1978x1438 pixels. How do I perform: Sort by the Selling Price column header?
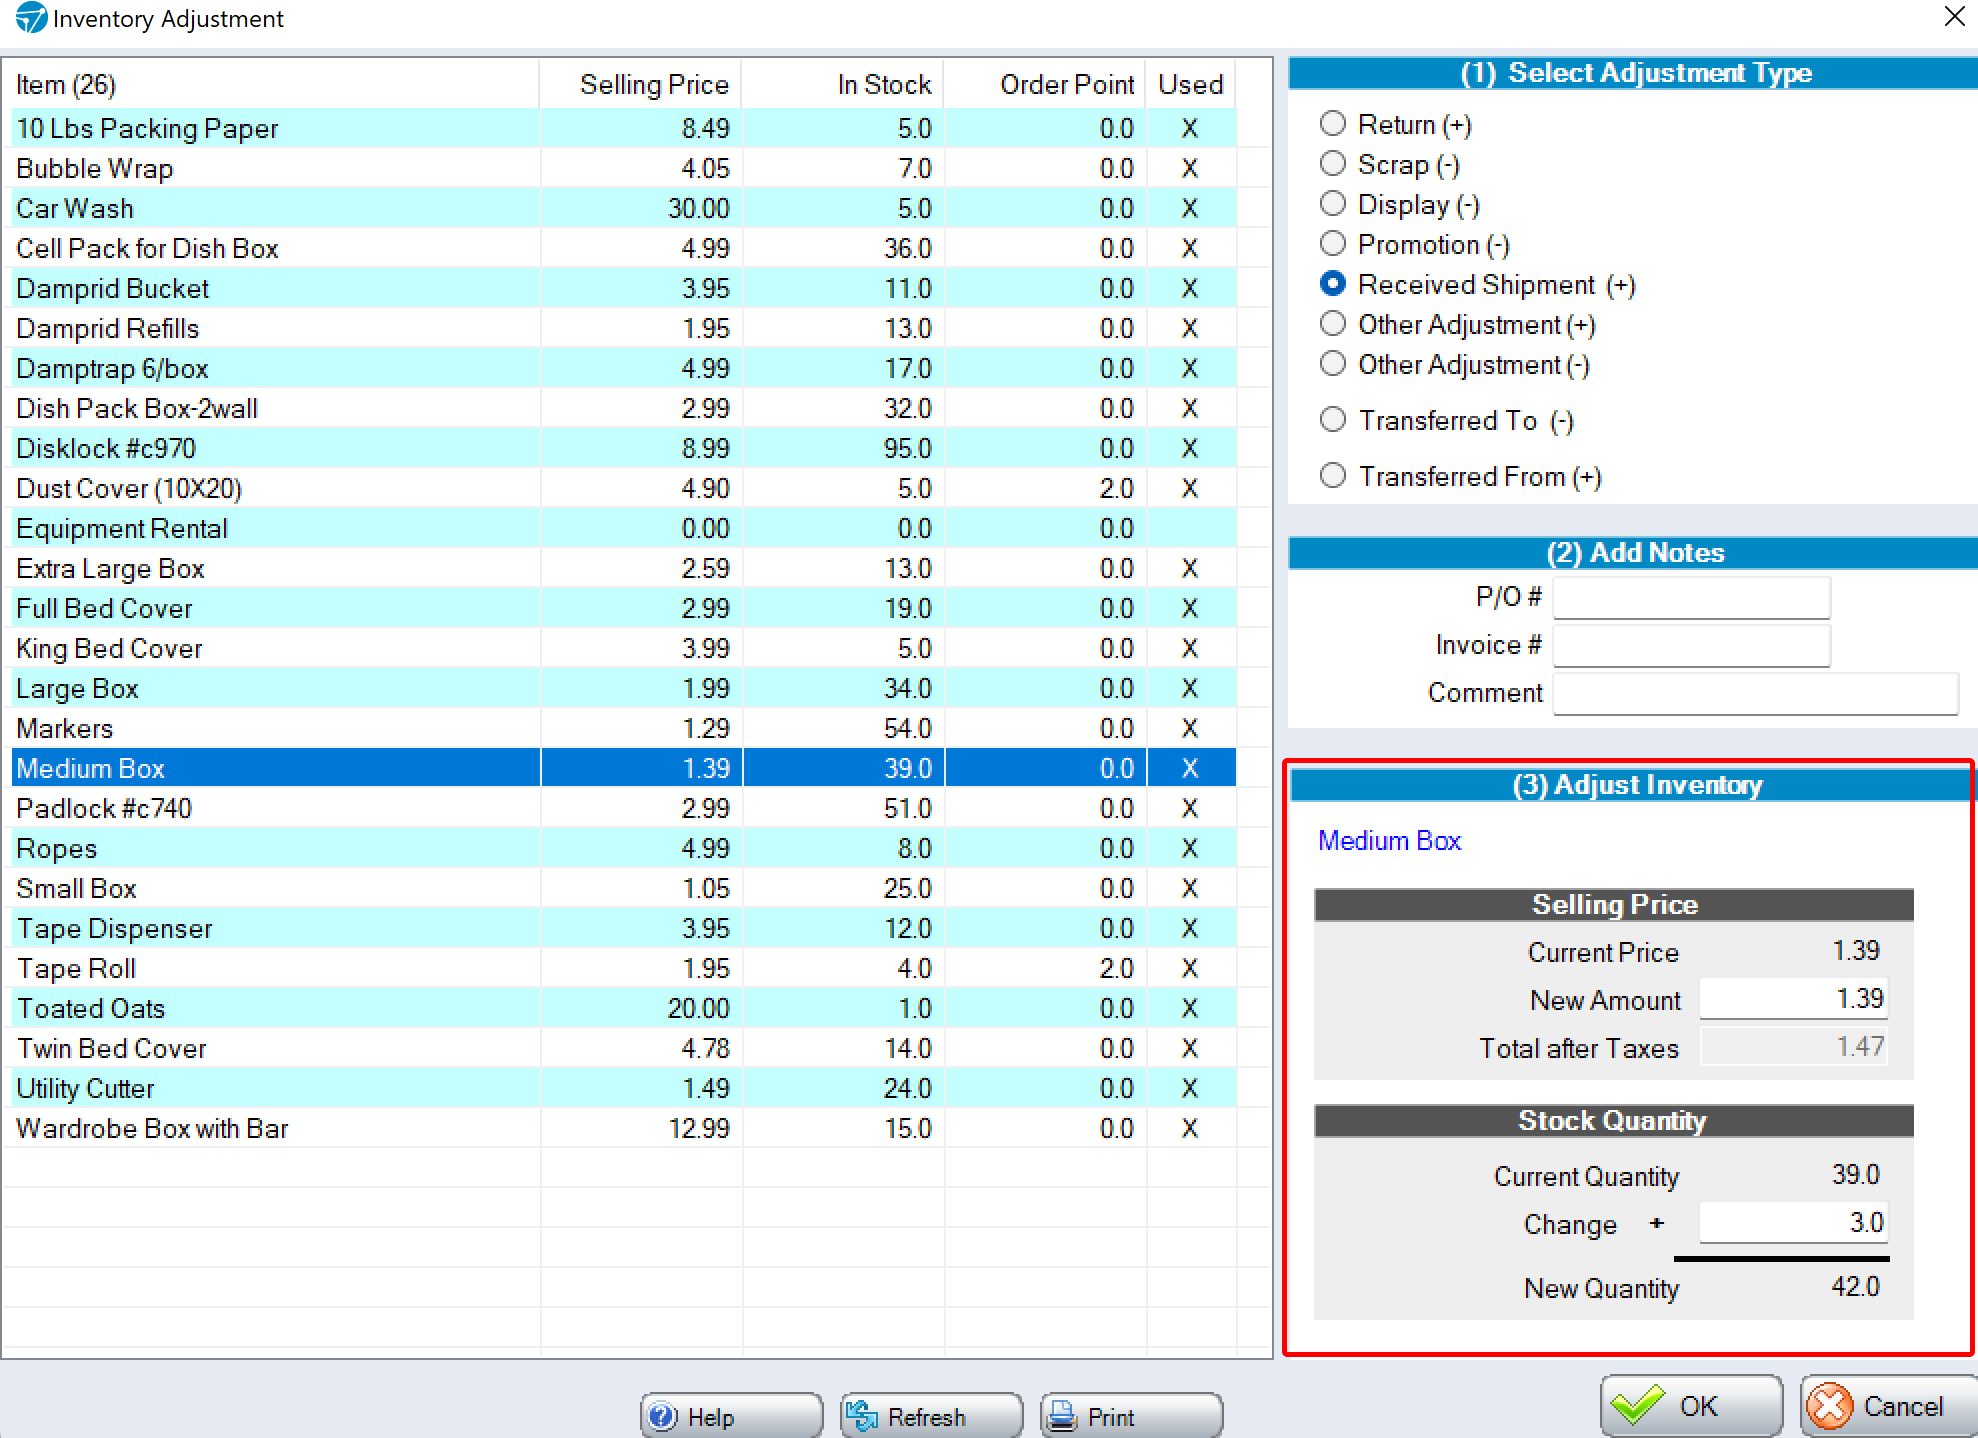(641, 85)
